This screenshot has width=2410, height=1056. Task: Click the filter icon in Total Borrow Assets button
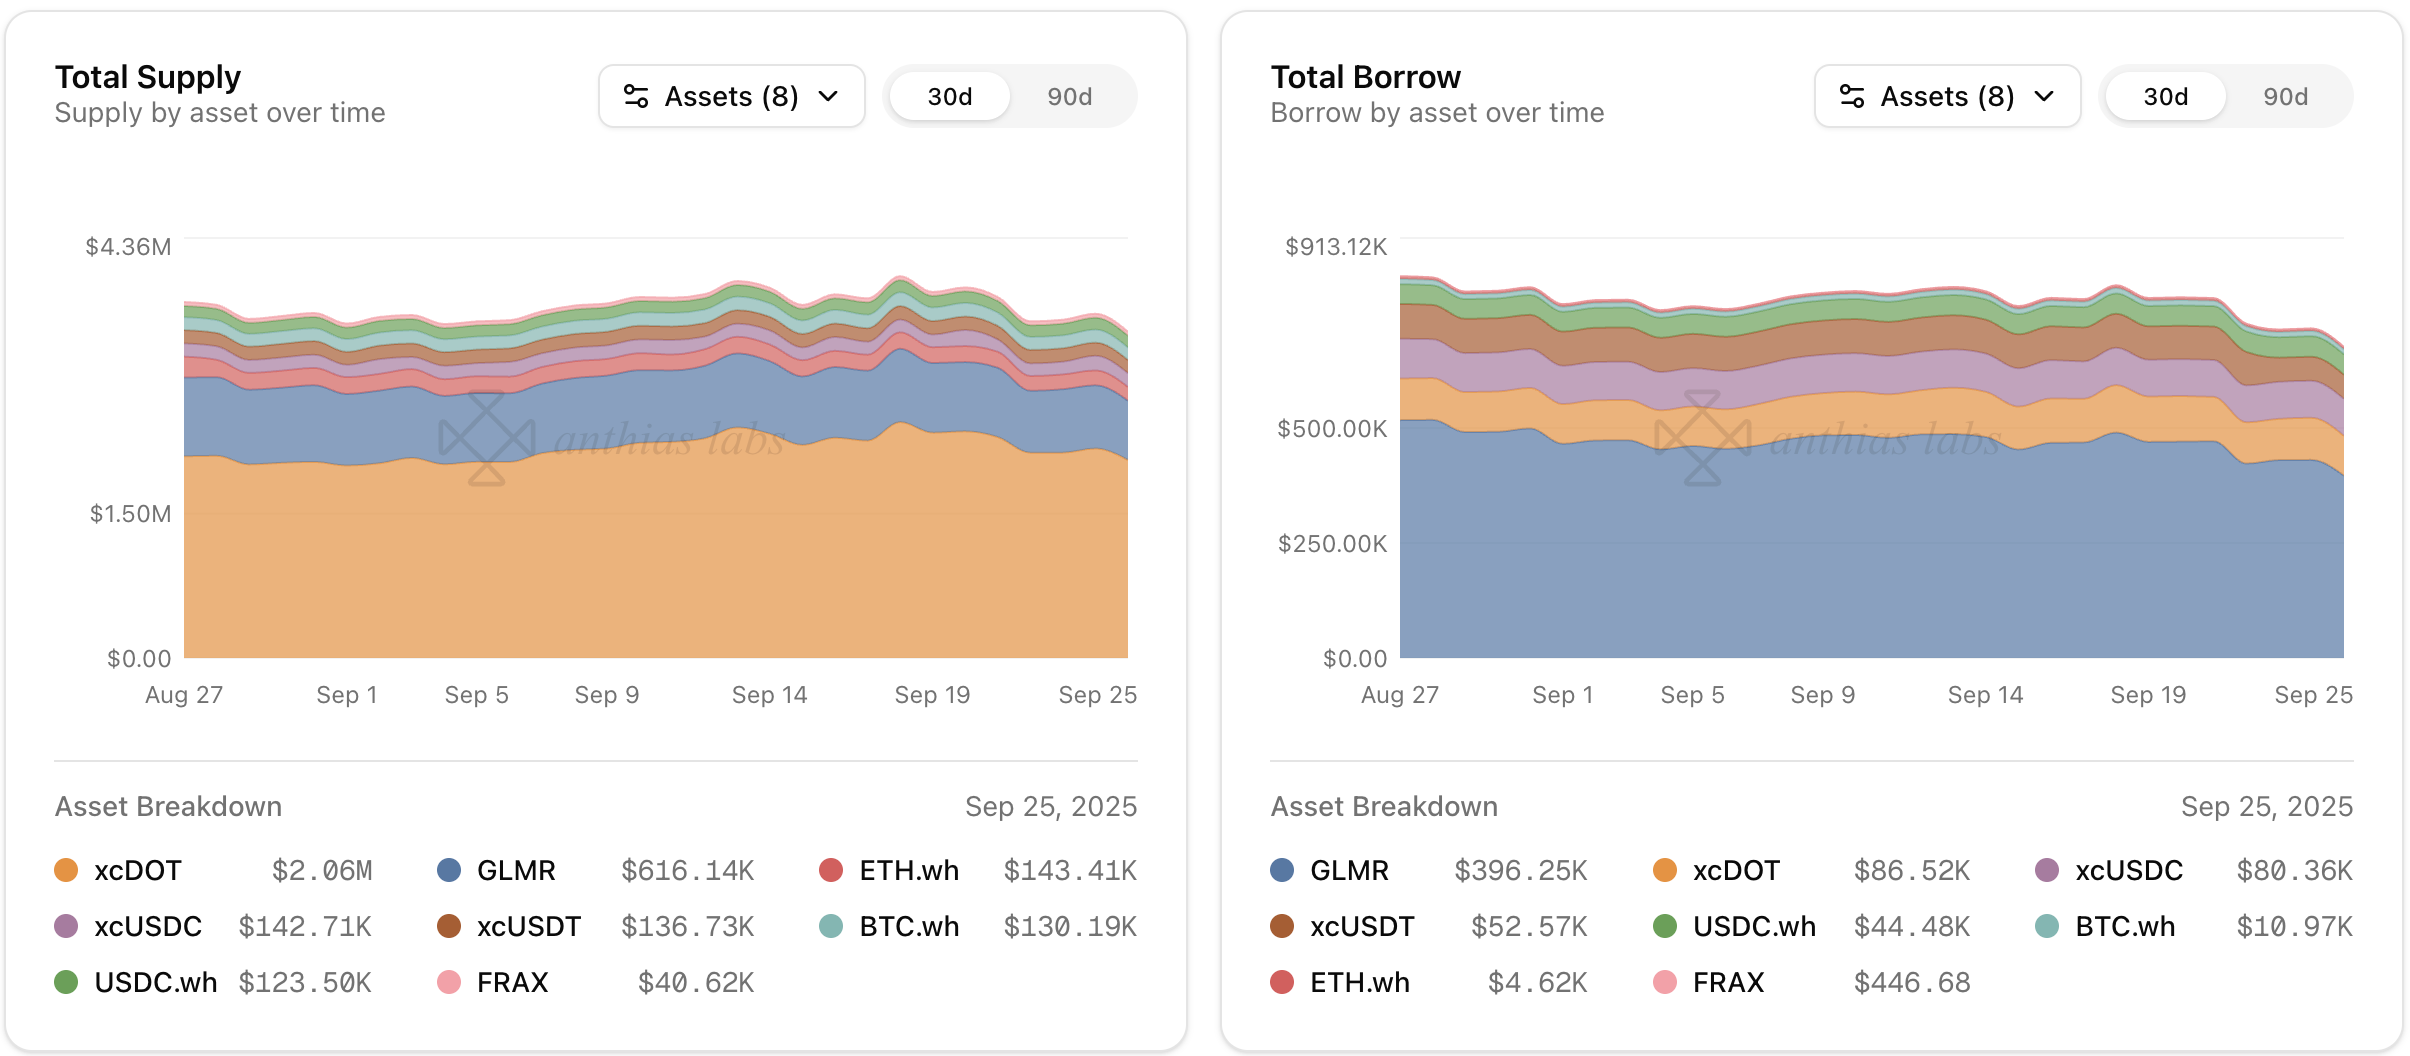1852,96
